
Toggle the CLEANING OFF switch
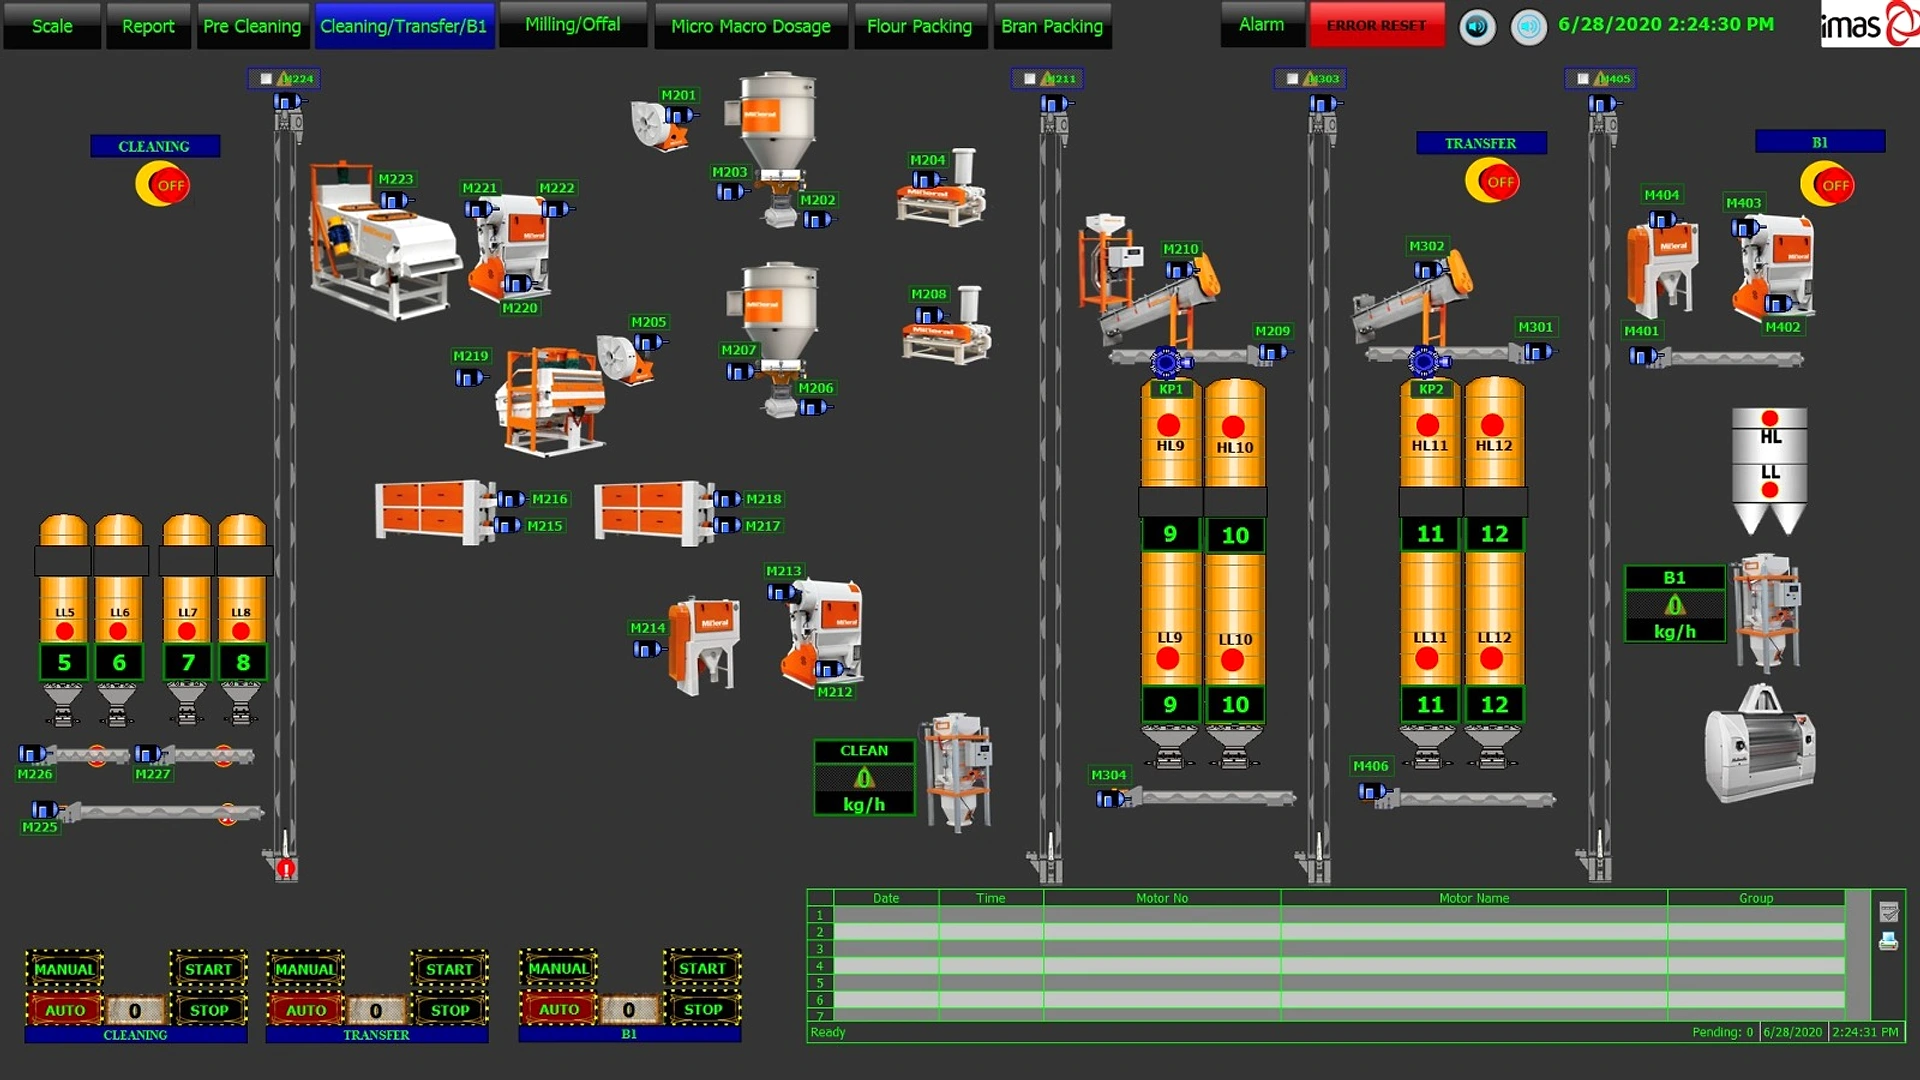[x=162, y=184]
